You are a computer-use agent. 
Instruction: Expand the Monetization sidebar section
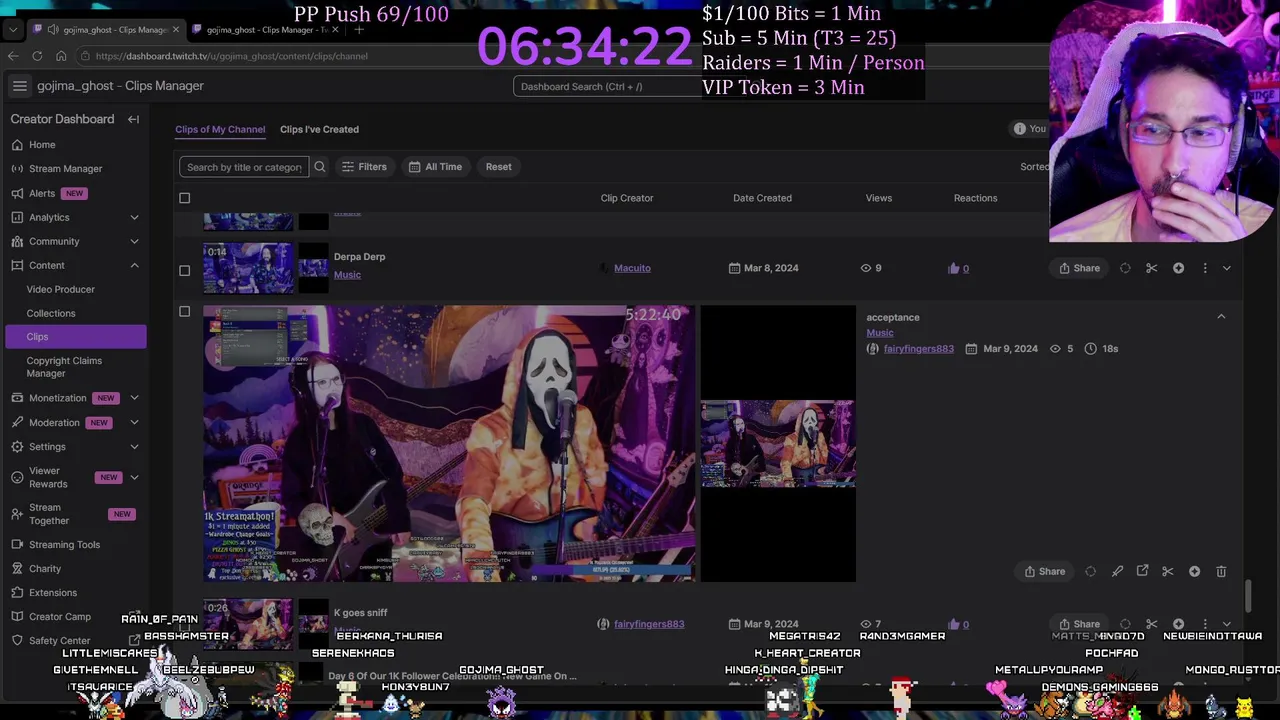coord(134,398)
